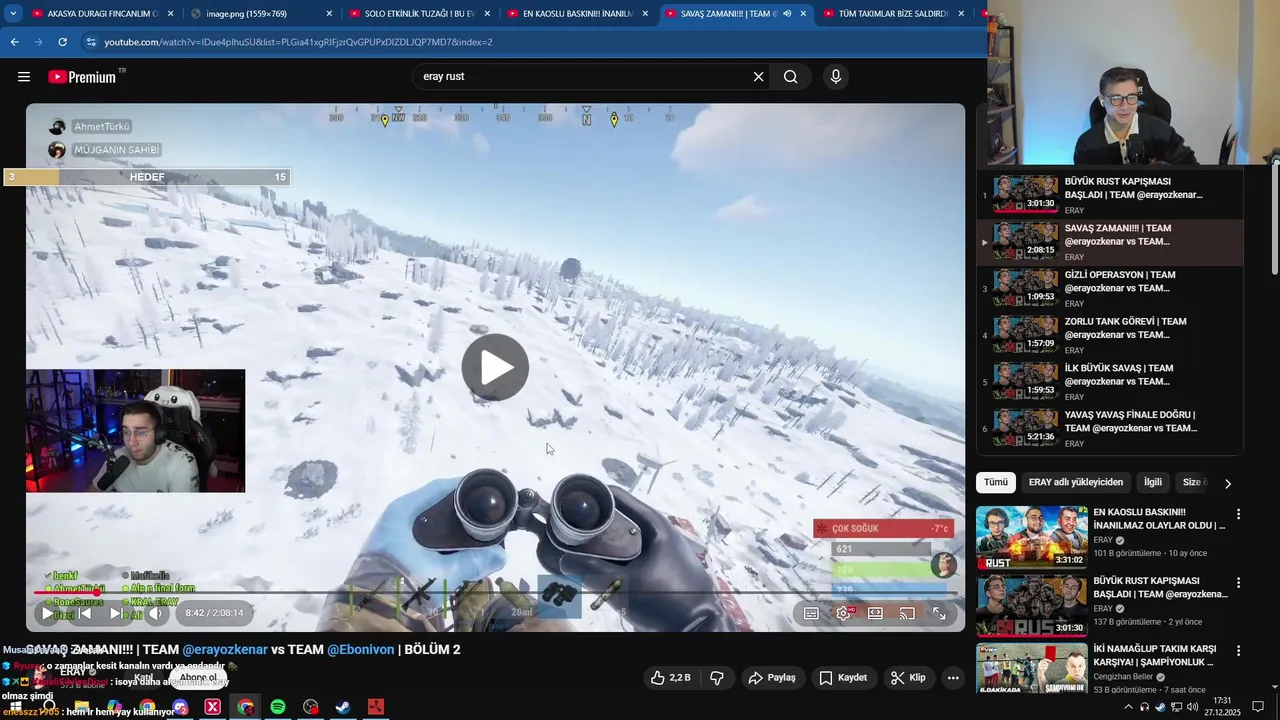This screenshot has width=1280, height=720.
Task: Submit search with magnifier button
Action: (790, 77)
